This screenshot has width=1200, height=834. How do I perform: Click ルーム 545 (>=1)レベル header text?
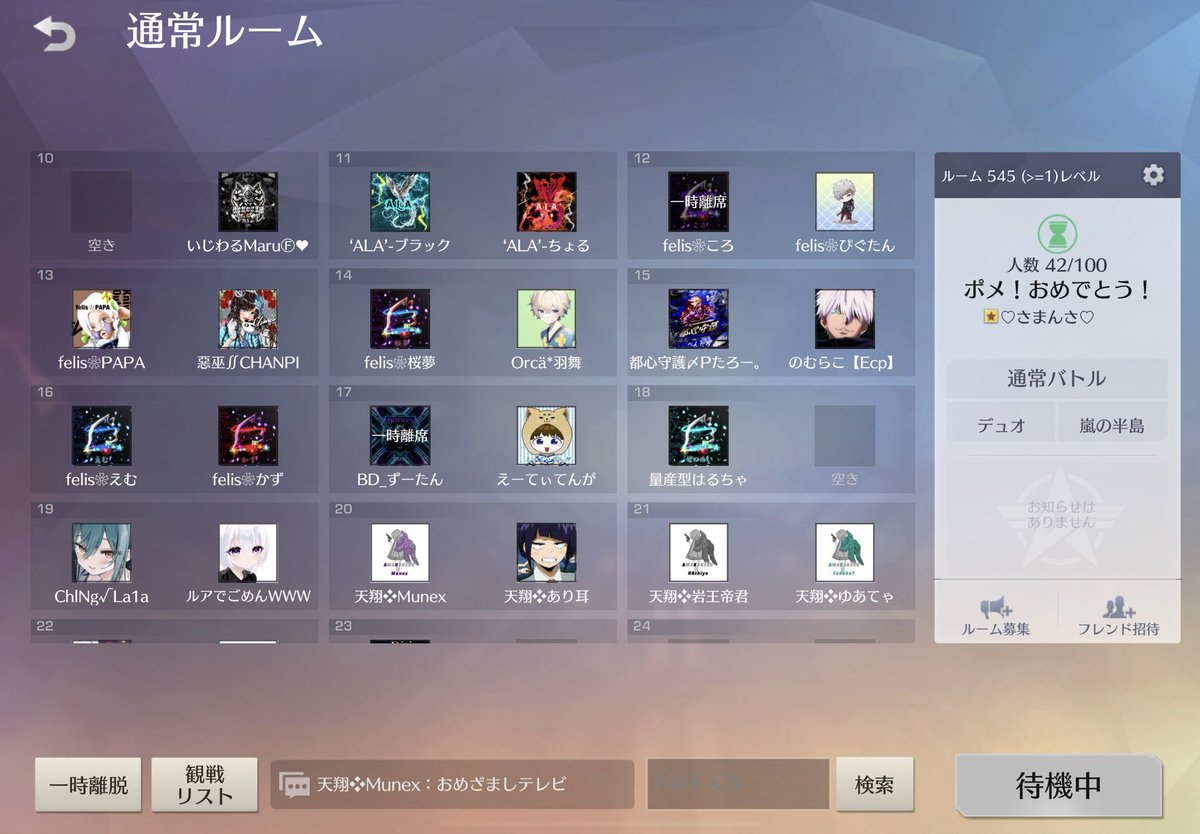click(x=1020, y=176)
